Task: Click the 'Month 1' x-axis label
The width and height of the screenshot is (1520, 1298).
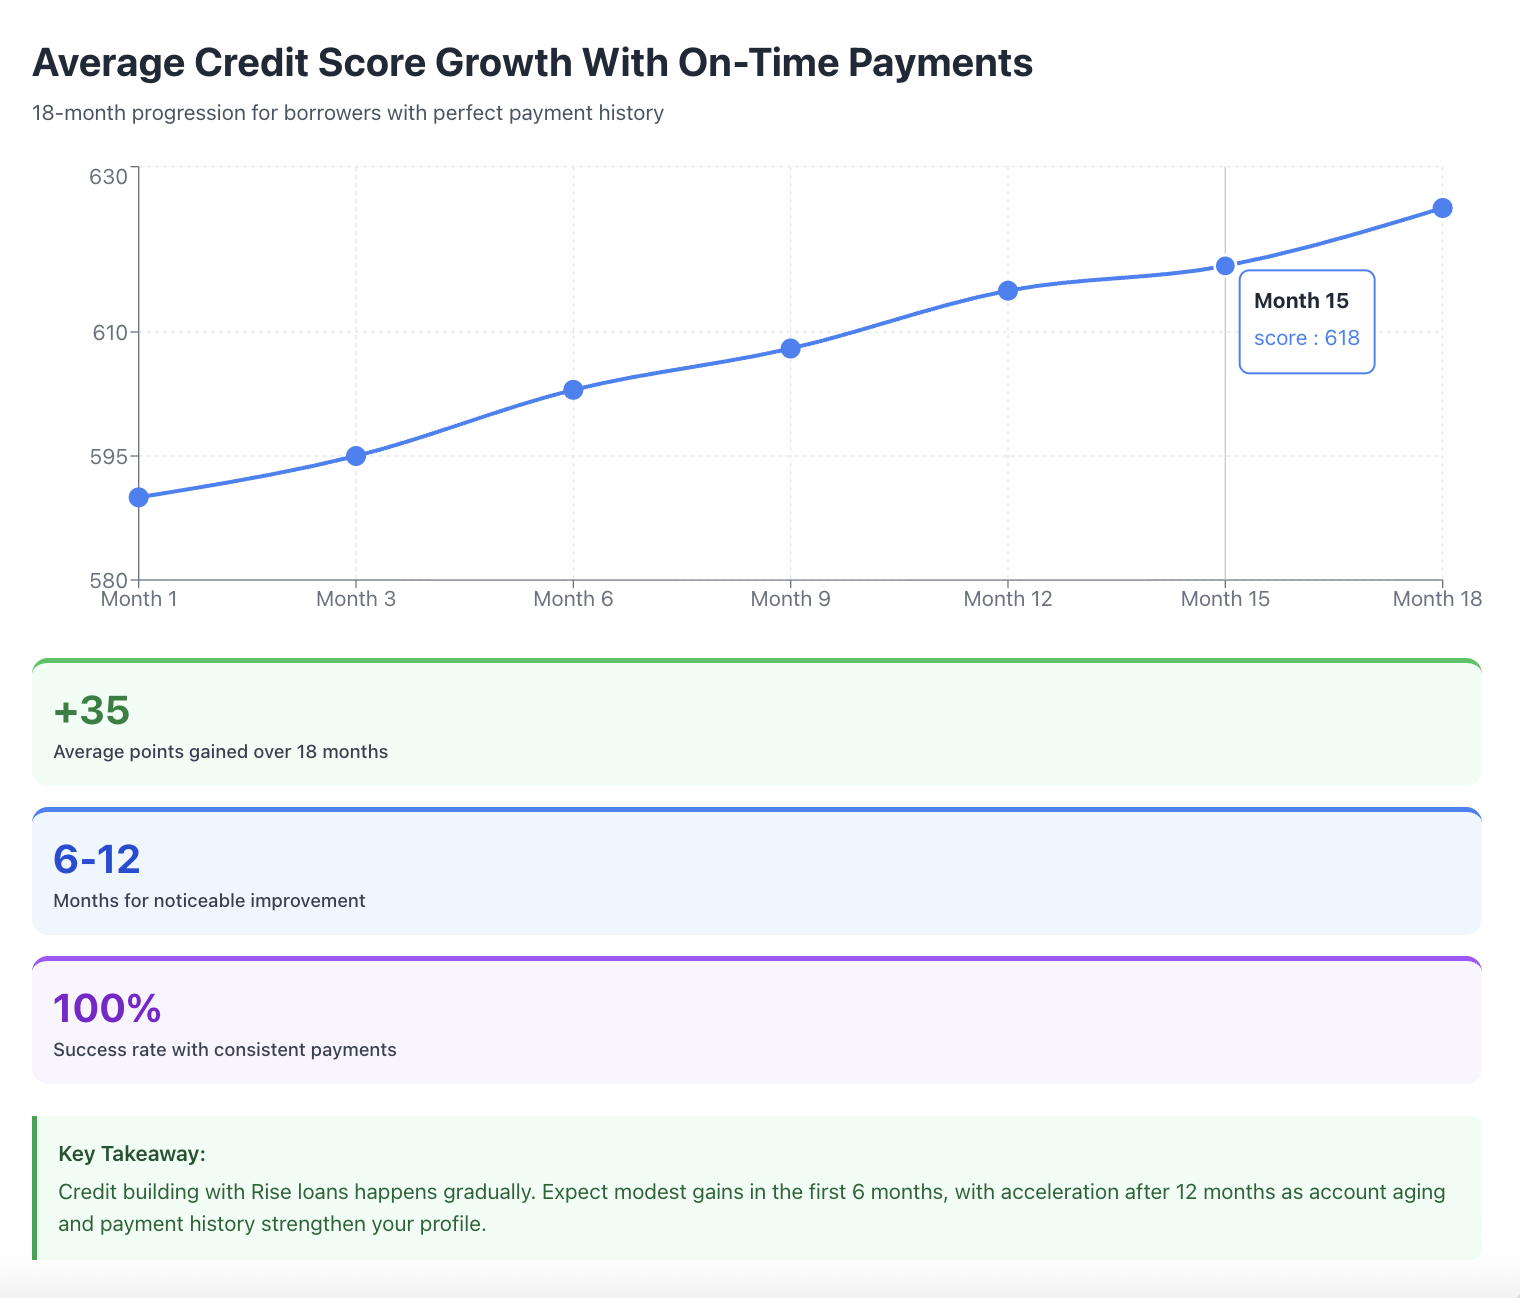Action: coord(139,599)
